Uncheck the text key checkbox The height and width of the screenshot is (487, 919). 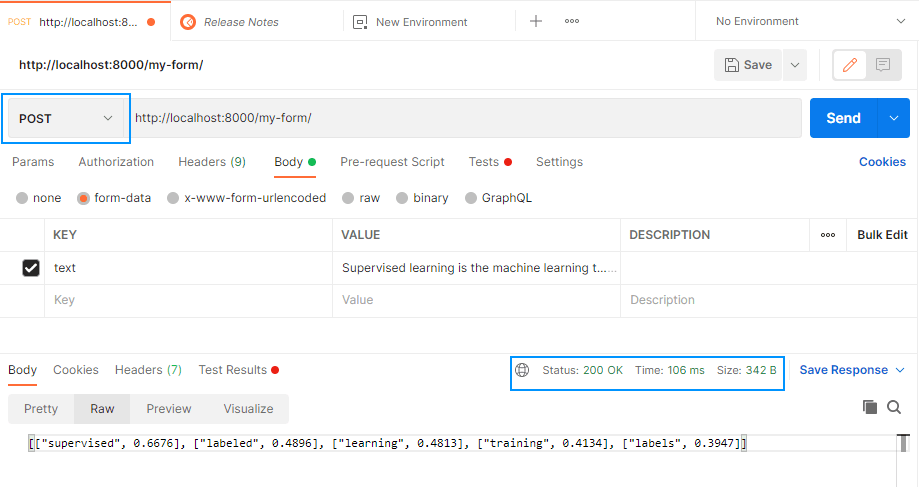[x=31, y=268]
